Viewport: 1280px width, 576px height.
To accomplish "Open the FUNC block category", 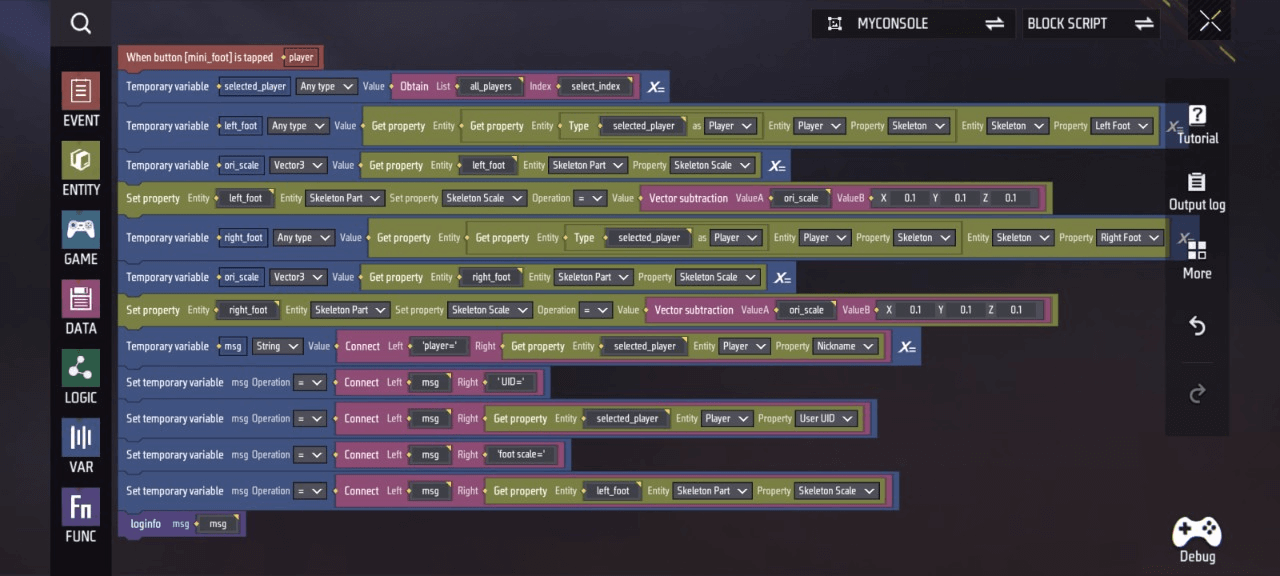I will pyautogui.click(x=81, y=515).
